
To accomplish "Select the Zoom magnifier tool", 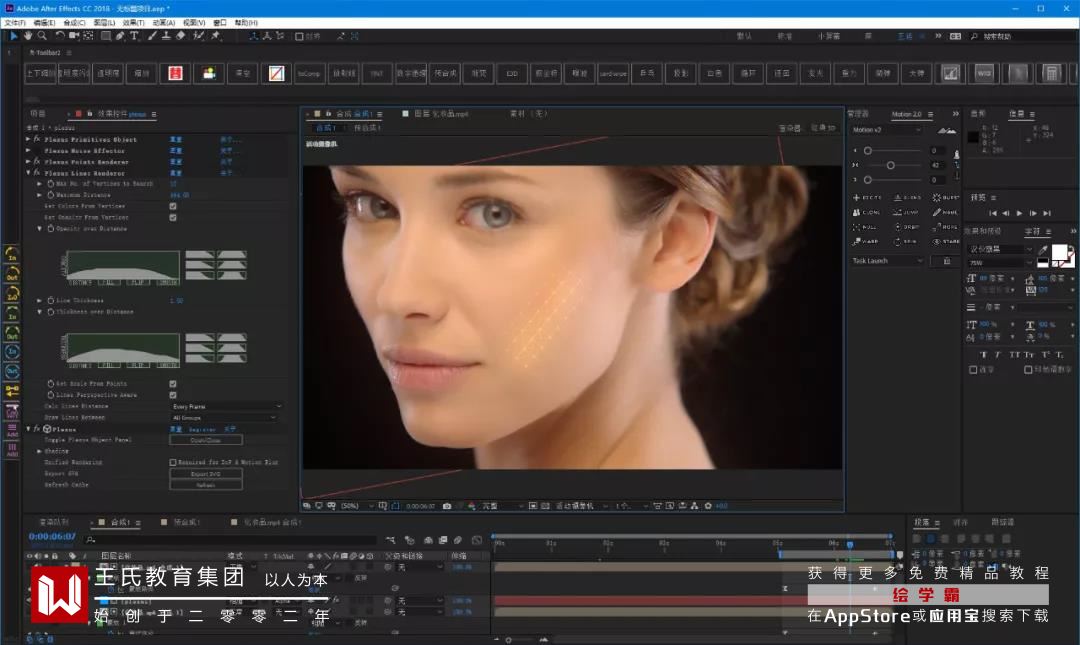I will (44, 36).
